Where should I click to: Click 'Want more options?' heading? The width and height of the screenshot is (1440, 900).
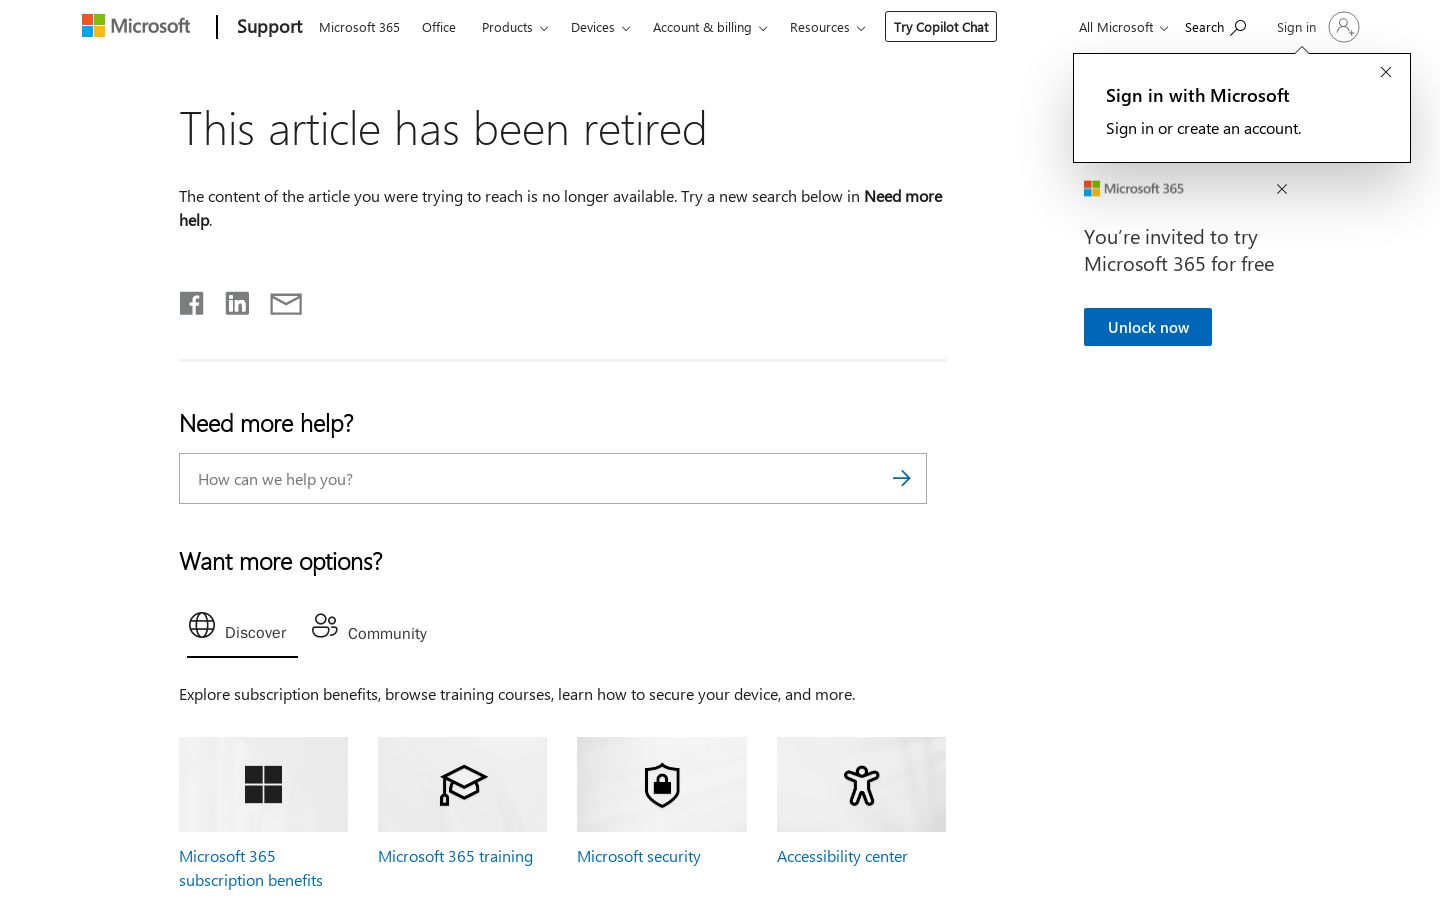tap(281, 561)
